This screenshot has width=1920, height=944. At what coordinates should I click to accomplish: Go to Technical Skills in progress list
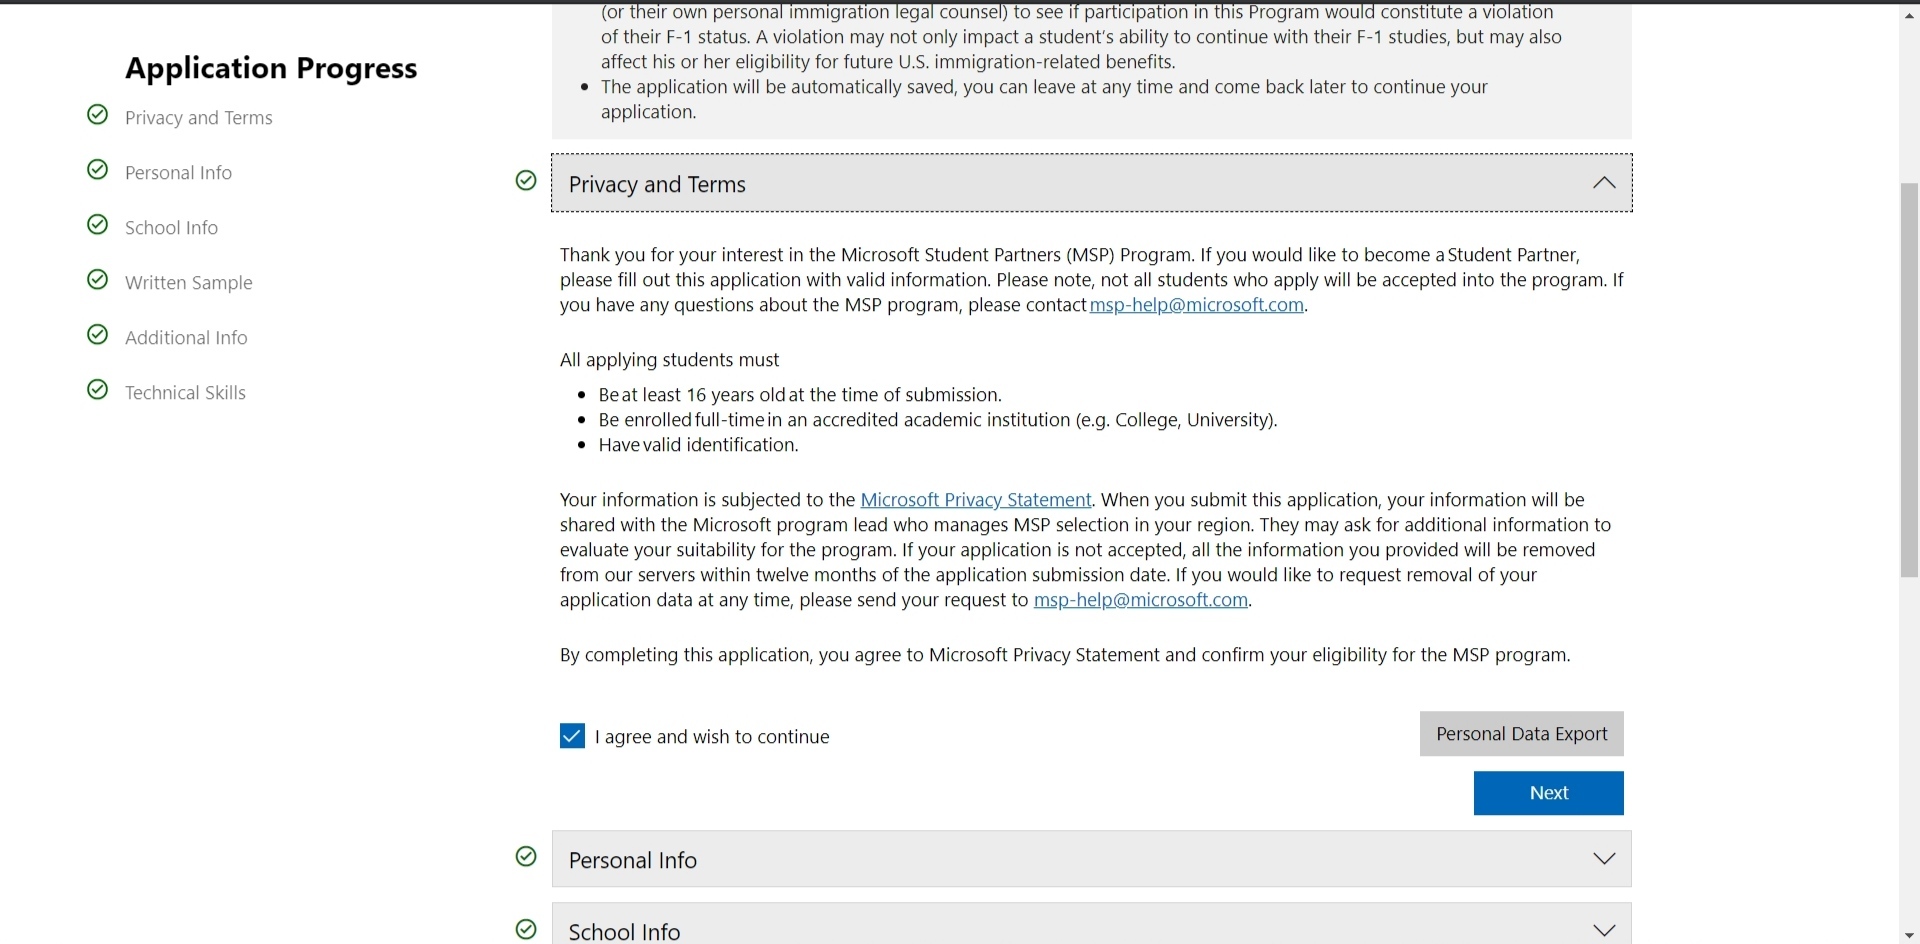(x=185, y=393)
